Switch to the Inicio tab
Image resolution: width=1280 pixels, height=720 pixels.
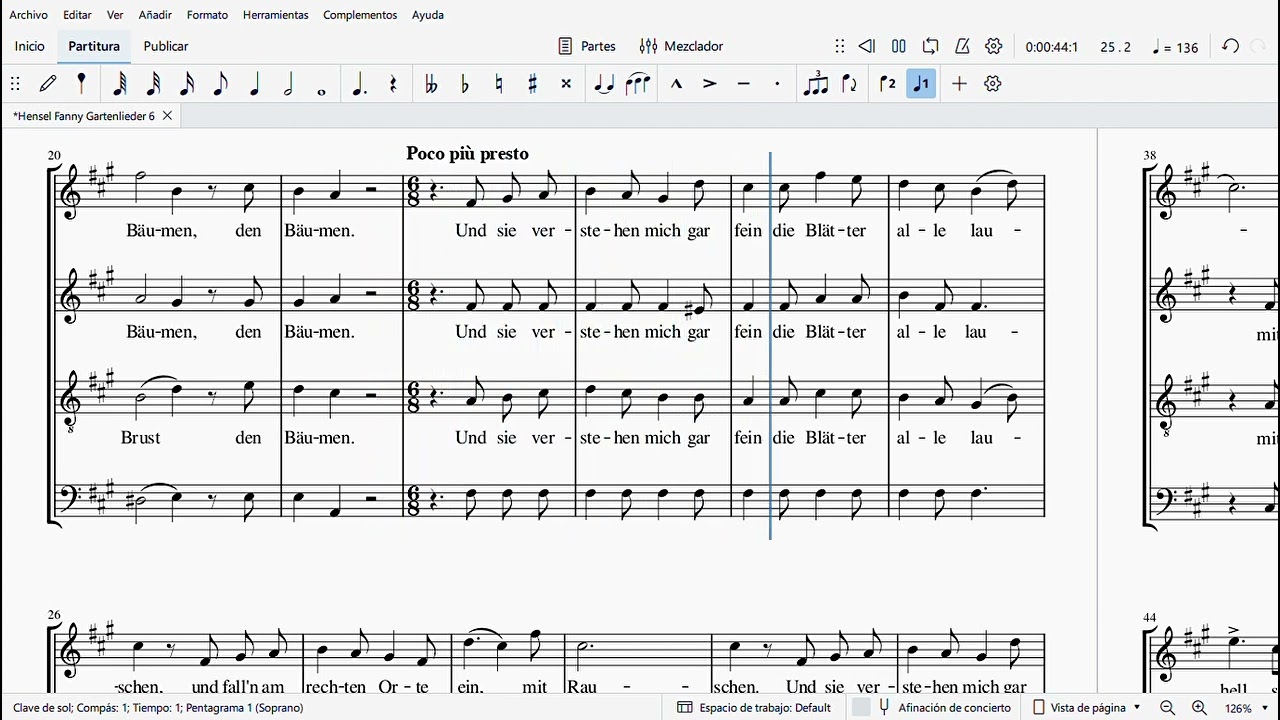point(30,46)
